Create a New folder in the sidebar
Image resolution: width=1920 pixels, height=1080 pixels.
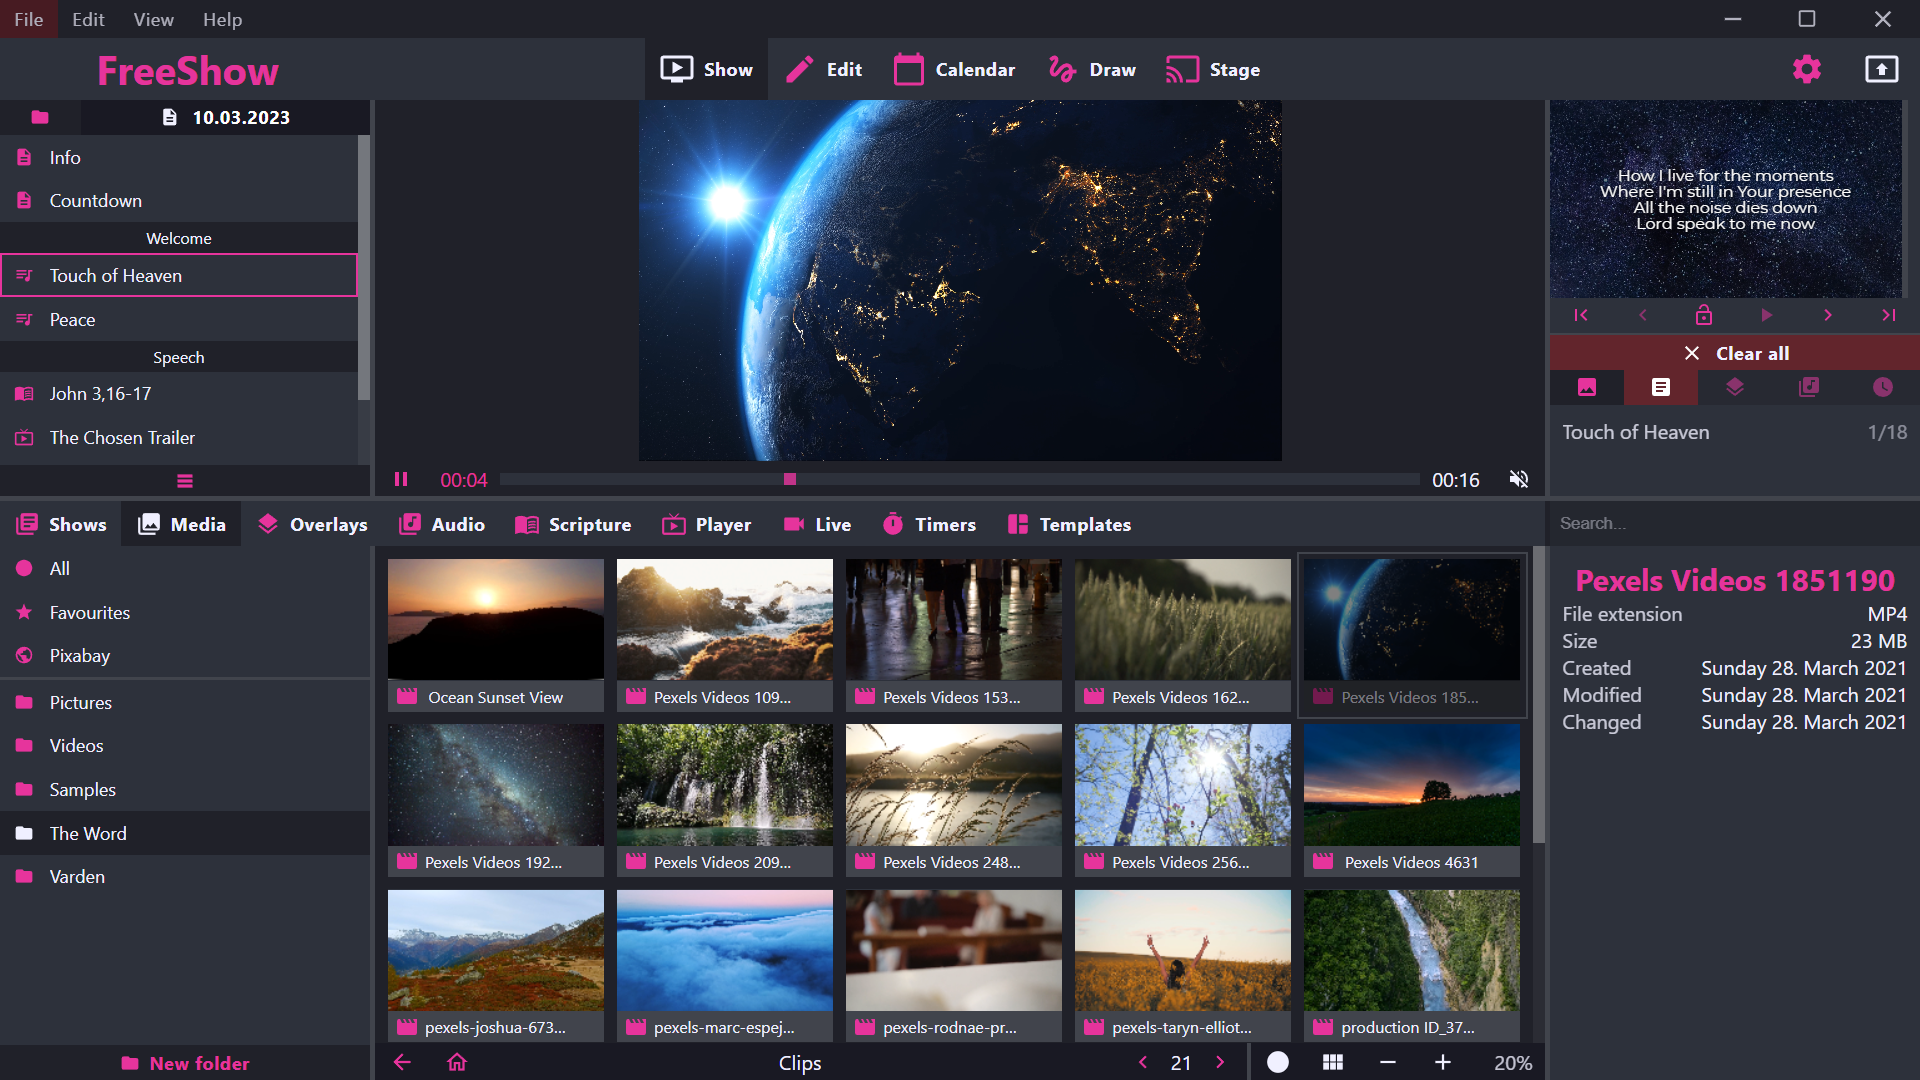[x=185, y=1062]
